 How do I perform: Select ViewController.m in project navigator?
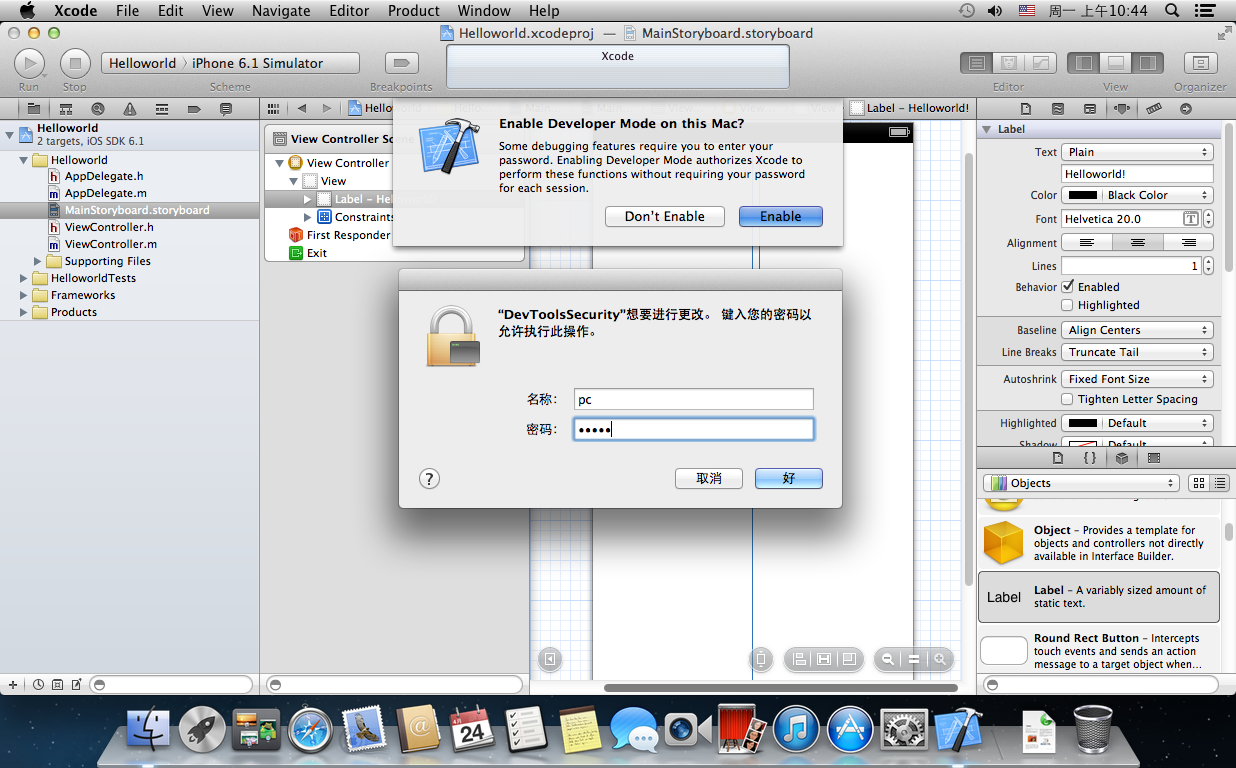tap(110, 244)
